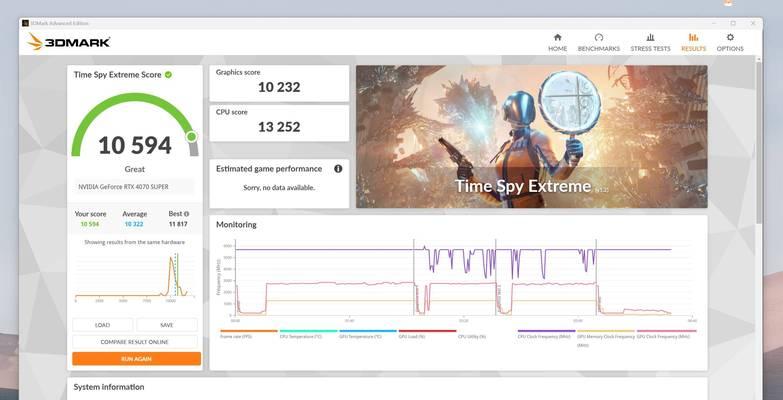
Task: Click COMPARE RESULT ONLINE
Action: coord(135,342)
